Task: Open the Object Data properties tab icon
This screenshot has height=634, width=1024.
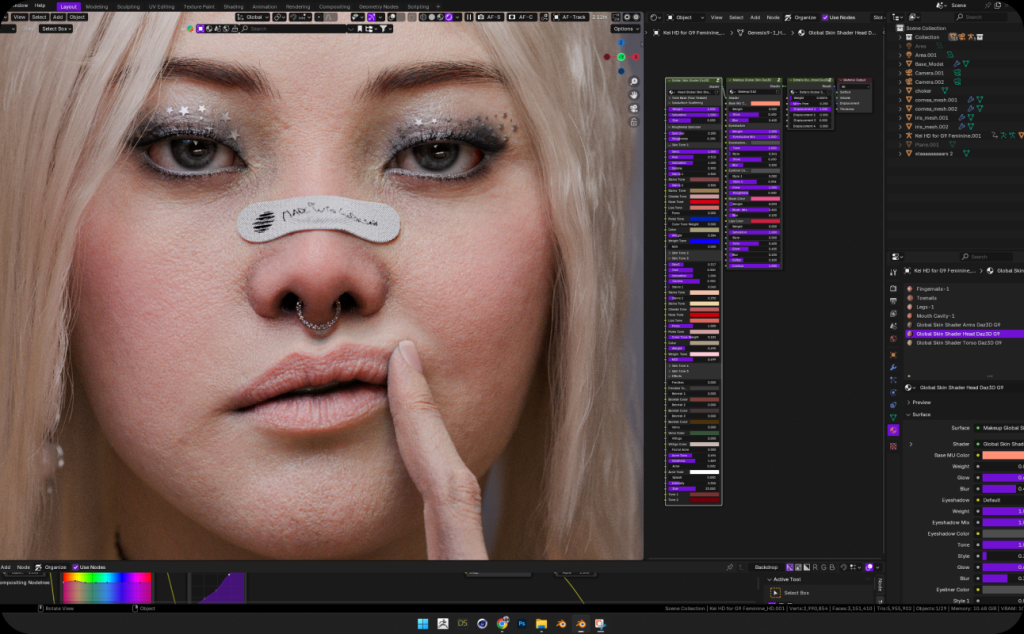Action: coord(893,417)
